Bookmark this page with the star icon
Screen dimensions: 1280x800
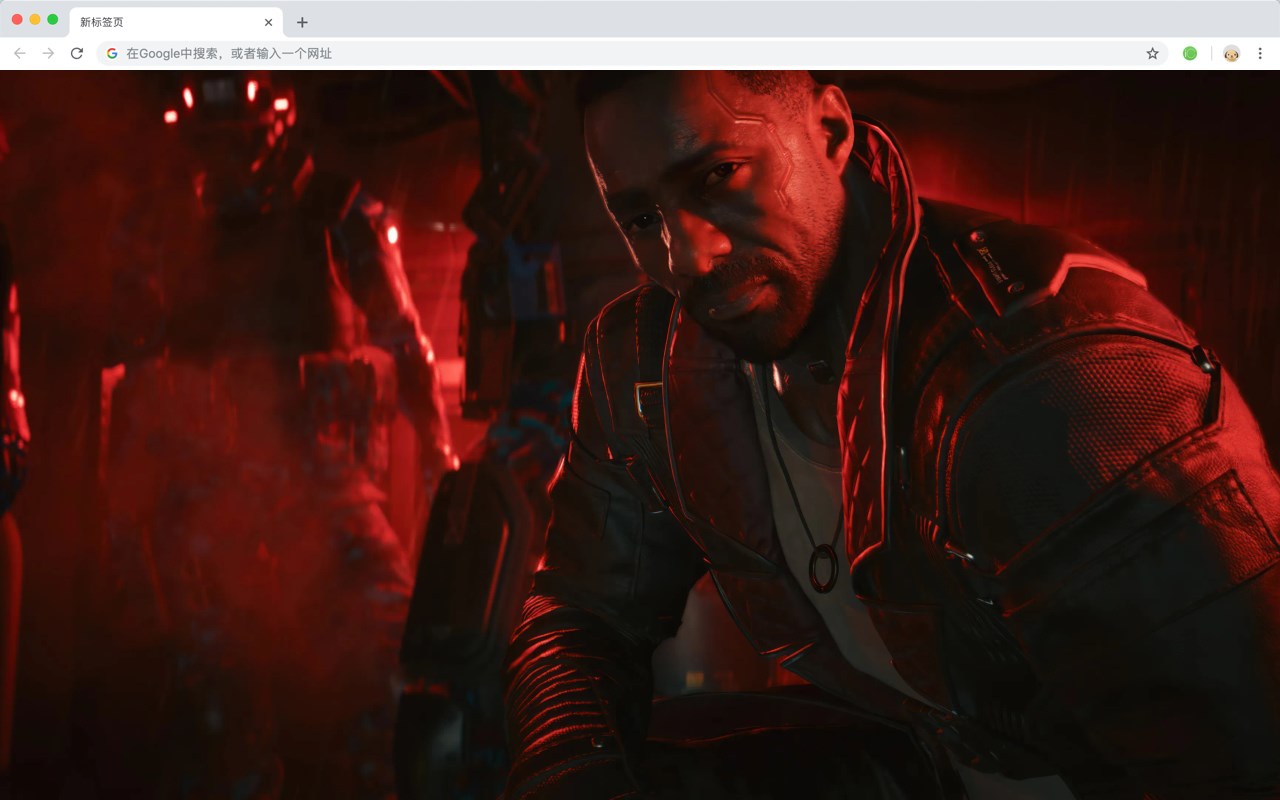pos(1152,53)
